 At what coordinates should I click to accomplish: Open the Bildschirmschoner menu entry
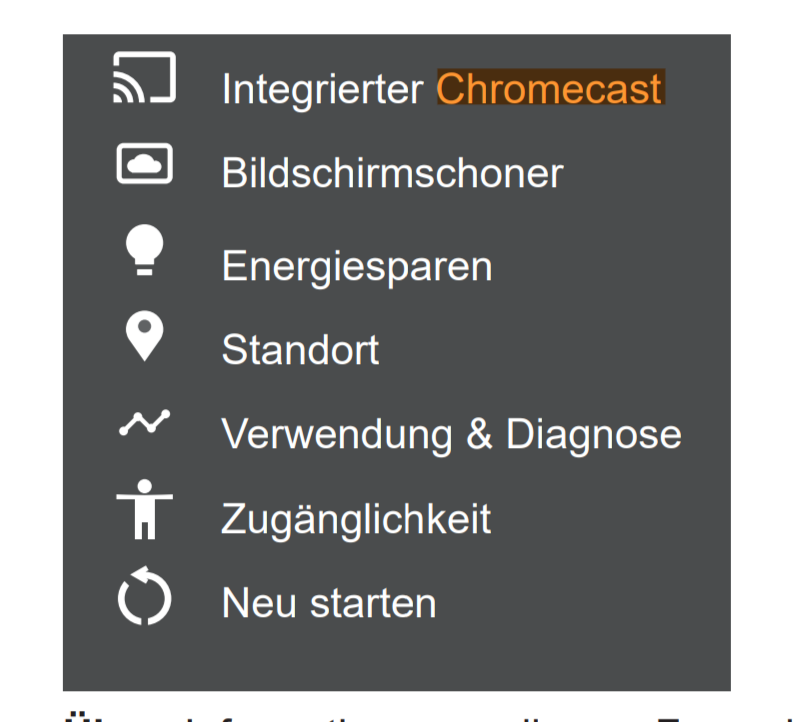(392, 173)
